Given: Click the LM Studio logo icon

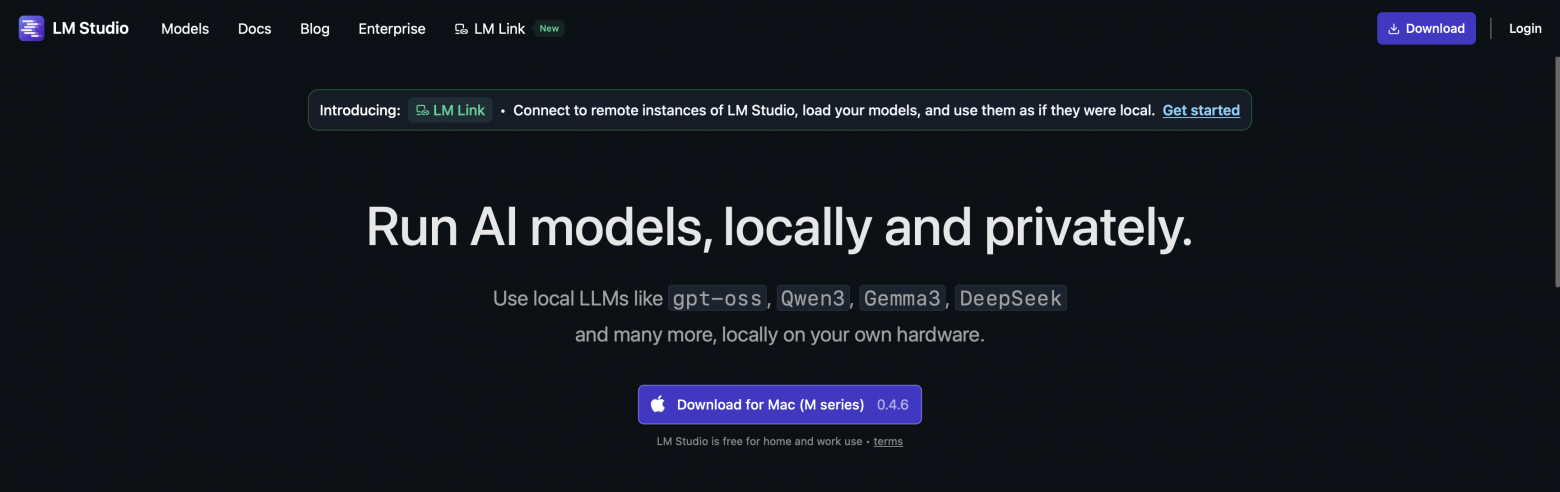Looking at the screenshot, I should tap(31, 28).
